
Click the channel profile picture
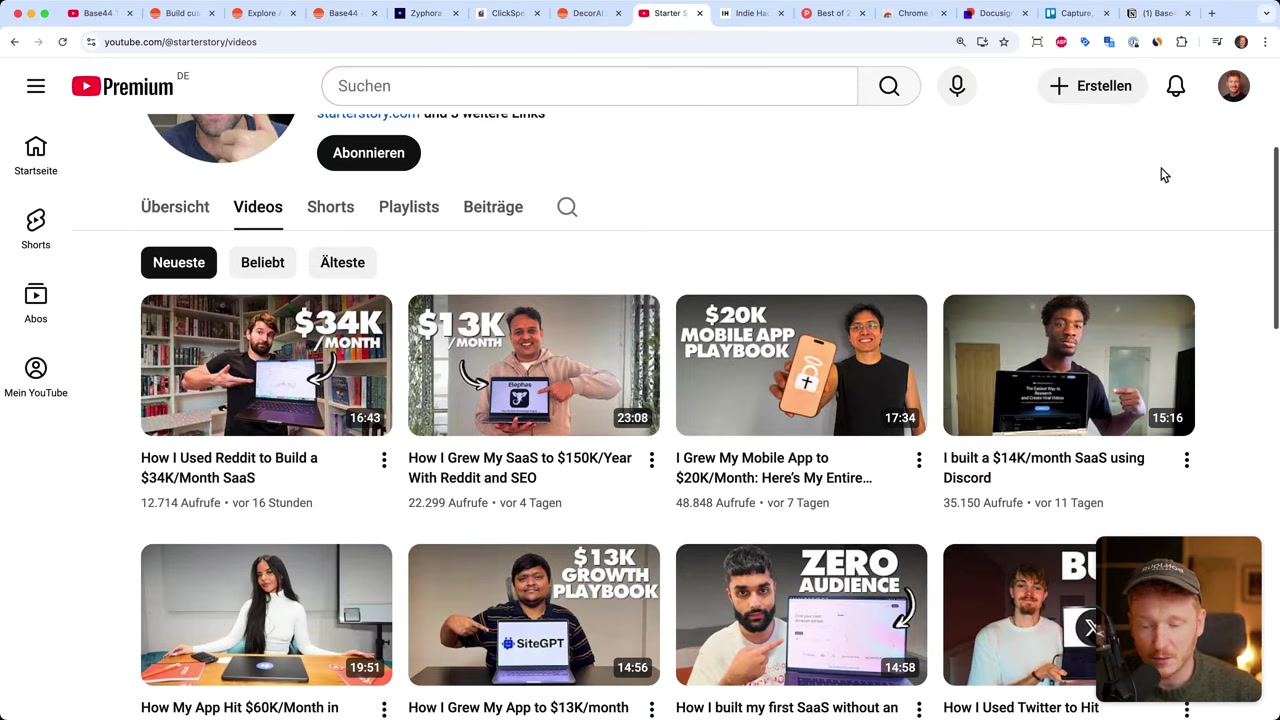pyautogui.click(x=220, y=137)
